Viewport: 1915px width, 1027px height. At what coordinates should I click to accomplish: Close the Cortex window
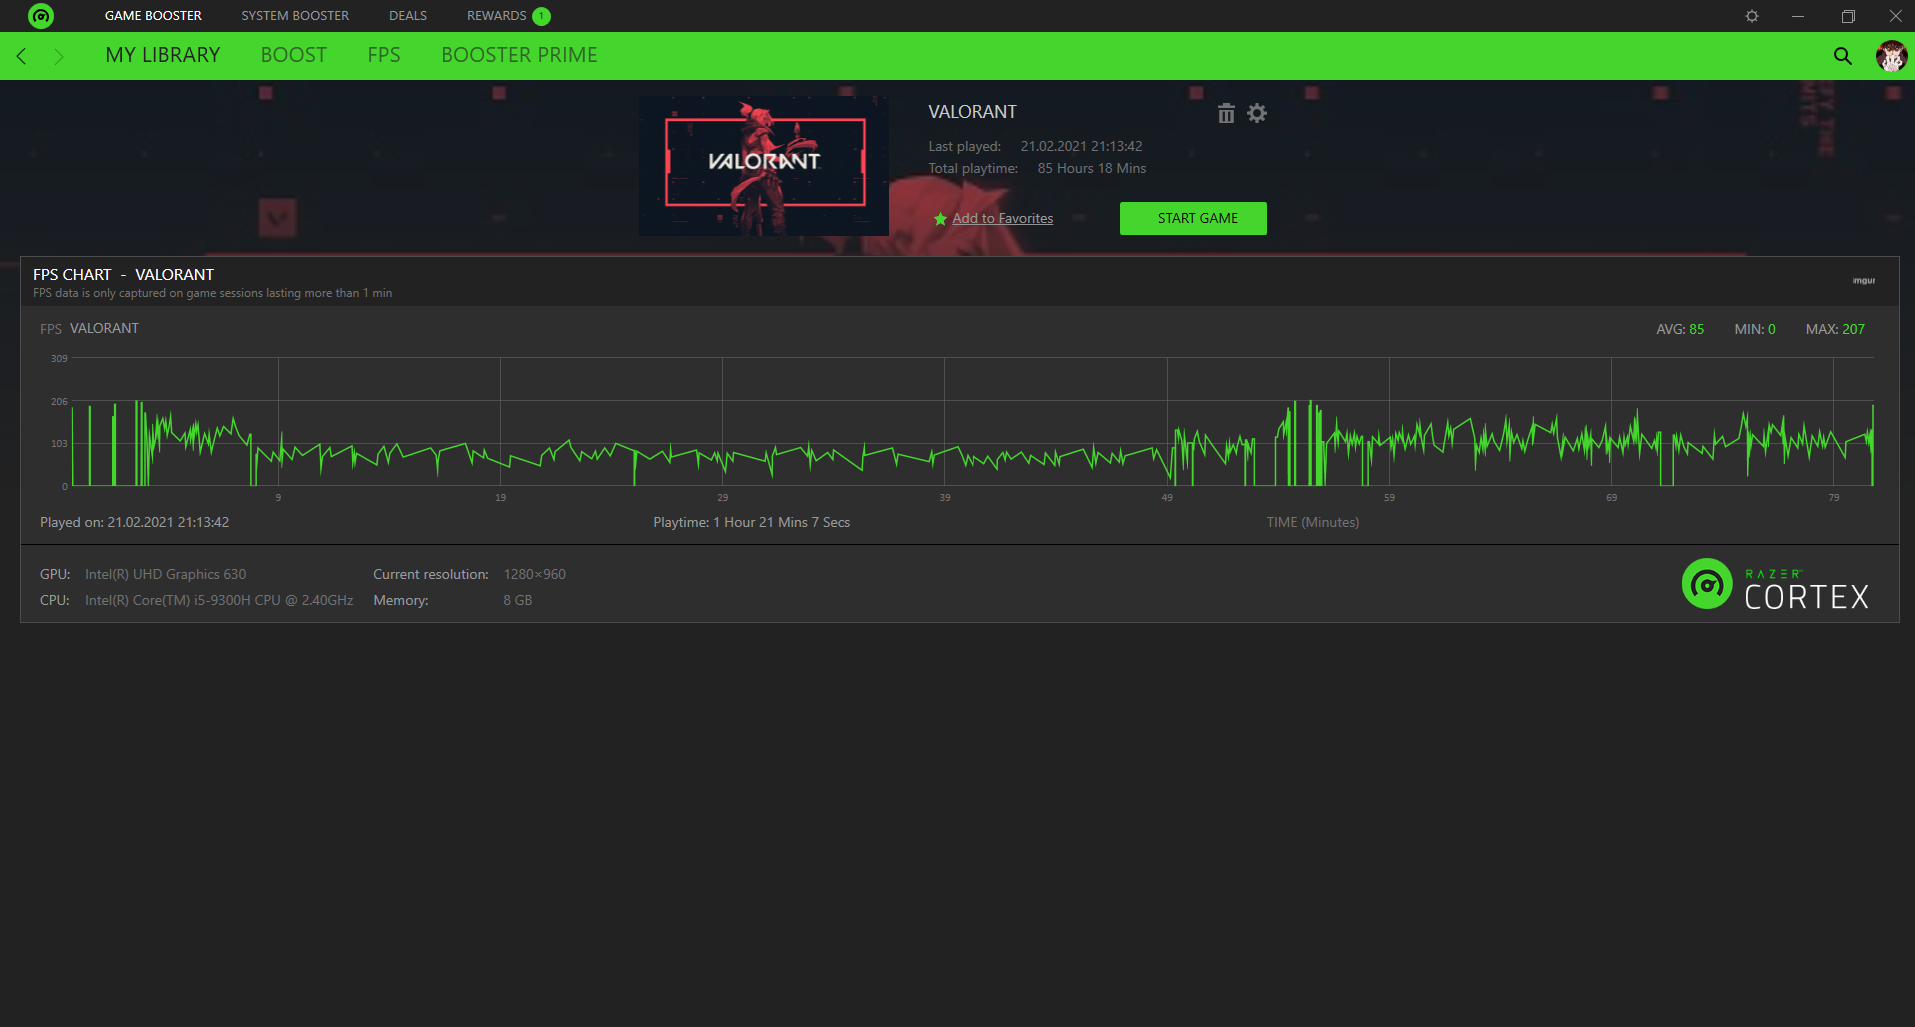pyautogui.click(x=1895, y=16)
